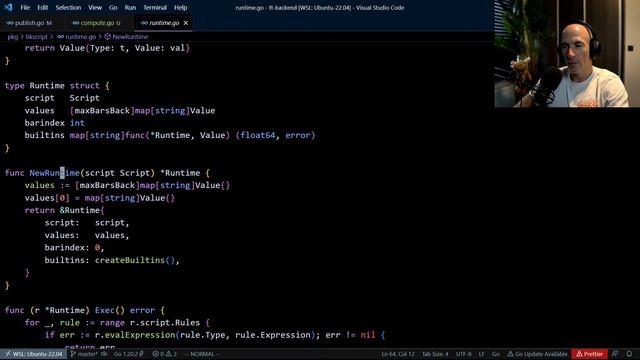Click the VS Code logo icon
This screenshot has width=640, height=360.
8,7
